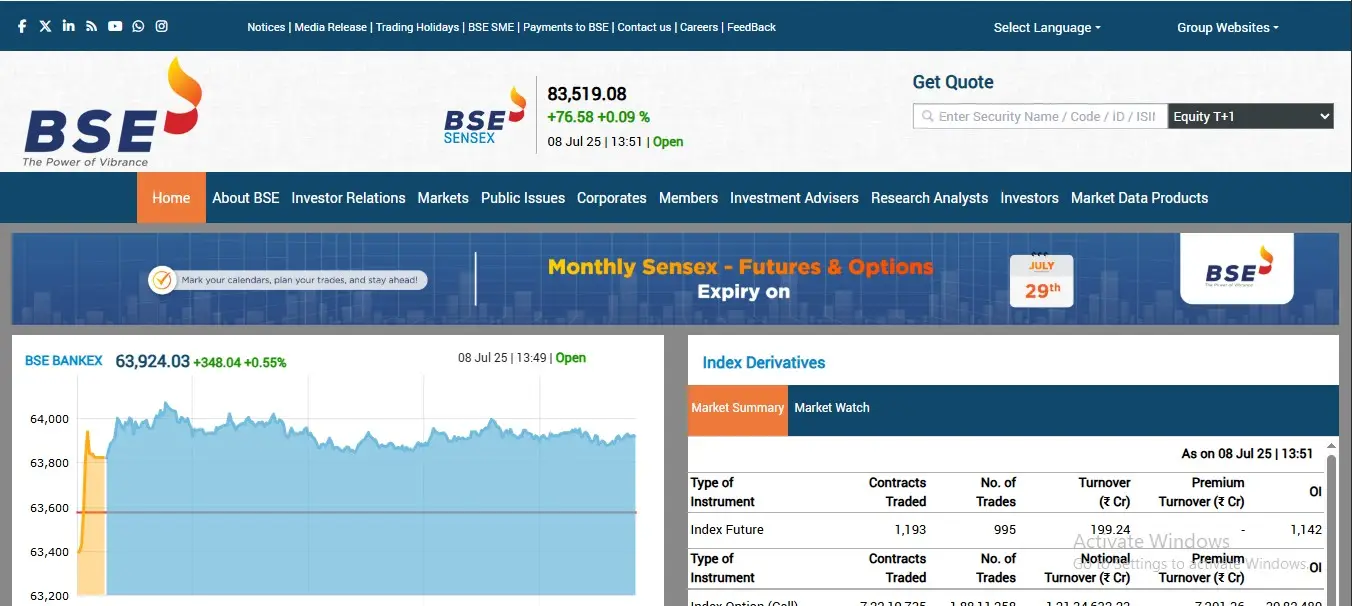Screen dimensions: 1352x606
Task: Open the Equity T+1 selector
Action: (x=1250, y=116)
